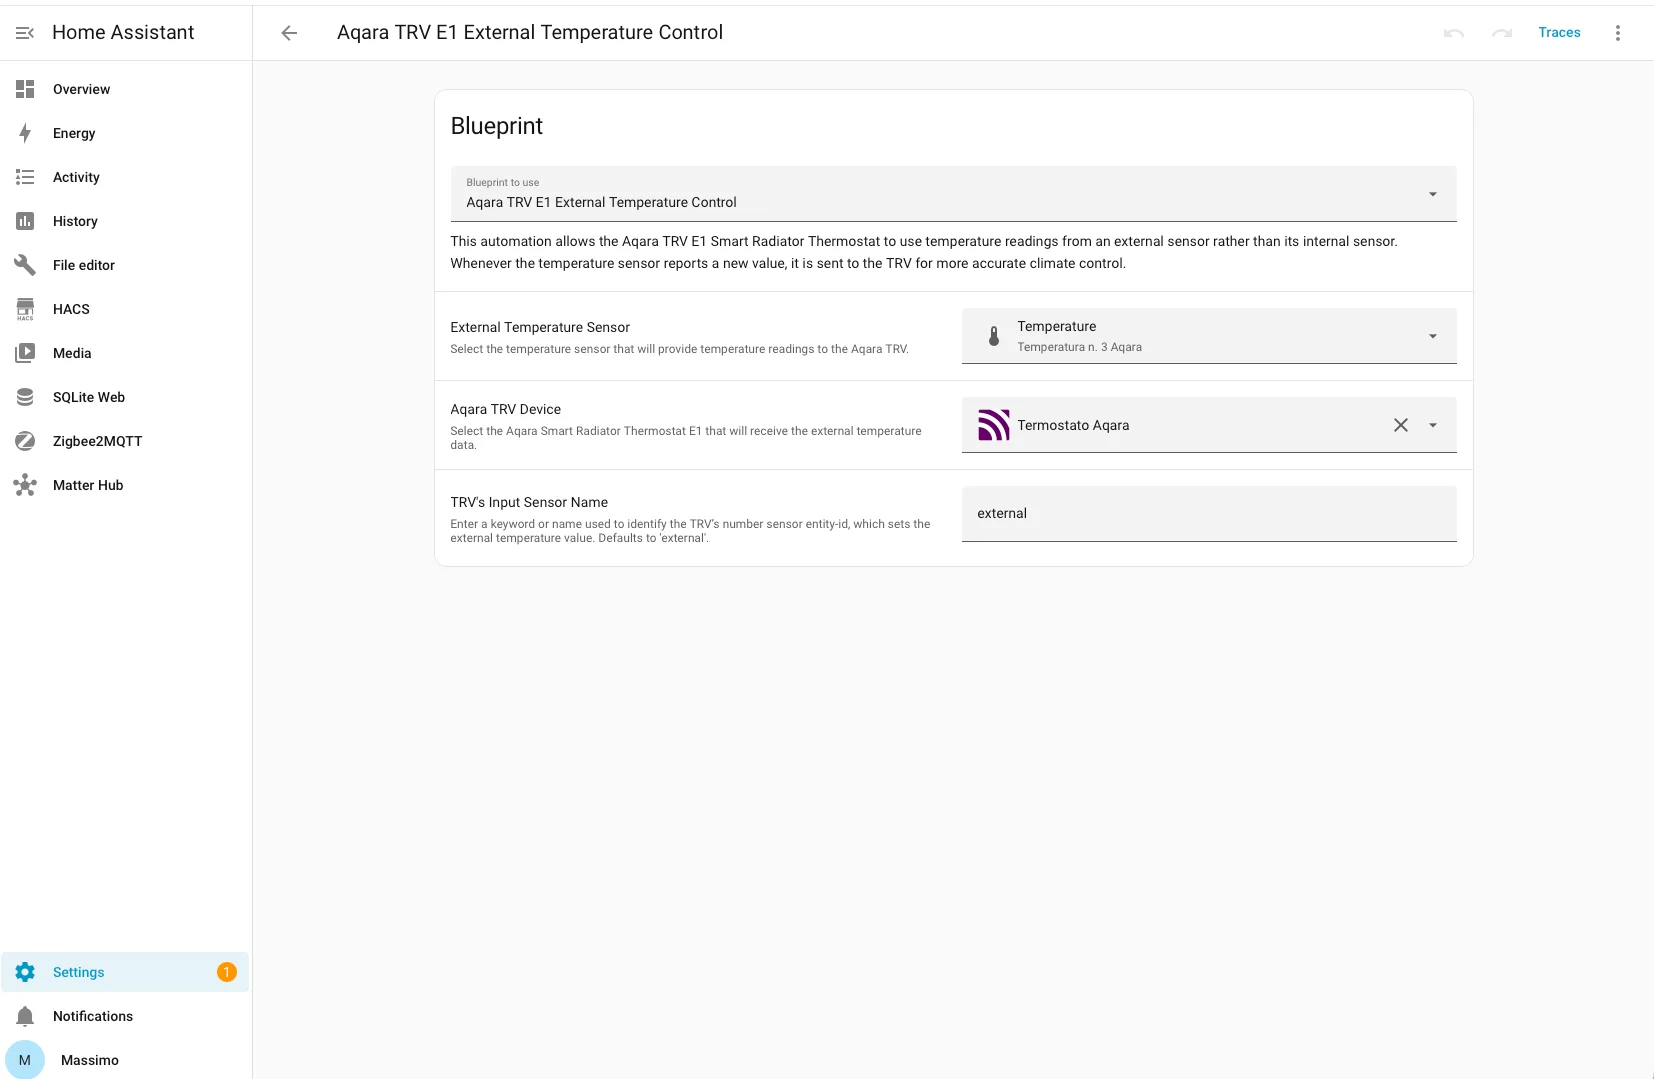The height and width of the screenshot is (1079, 1654).
Task: Open the External Temperature Sensor entity dropdown
Action: click(1209, 336)
